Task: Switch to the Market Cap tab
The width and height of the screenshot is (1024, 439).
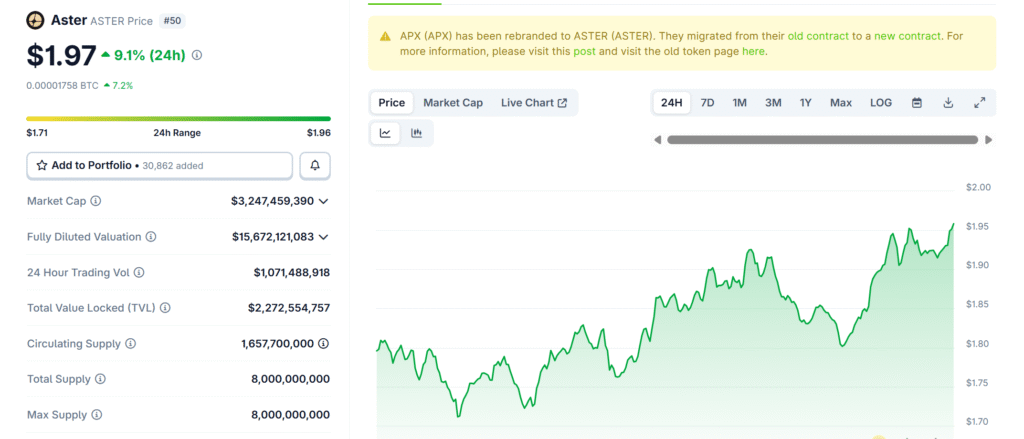Action: coord(452,103)
